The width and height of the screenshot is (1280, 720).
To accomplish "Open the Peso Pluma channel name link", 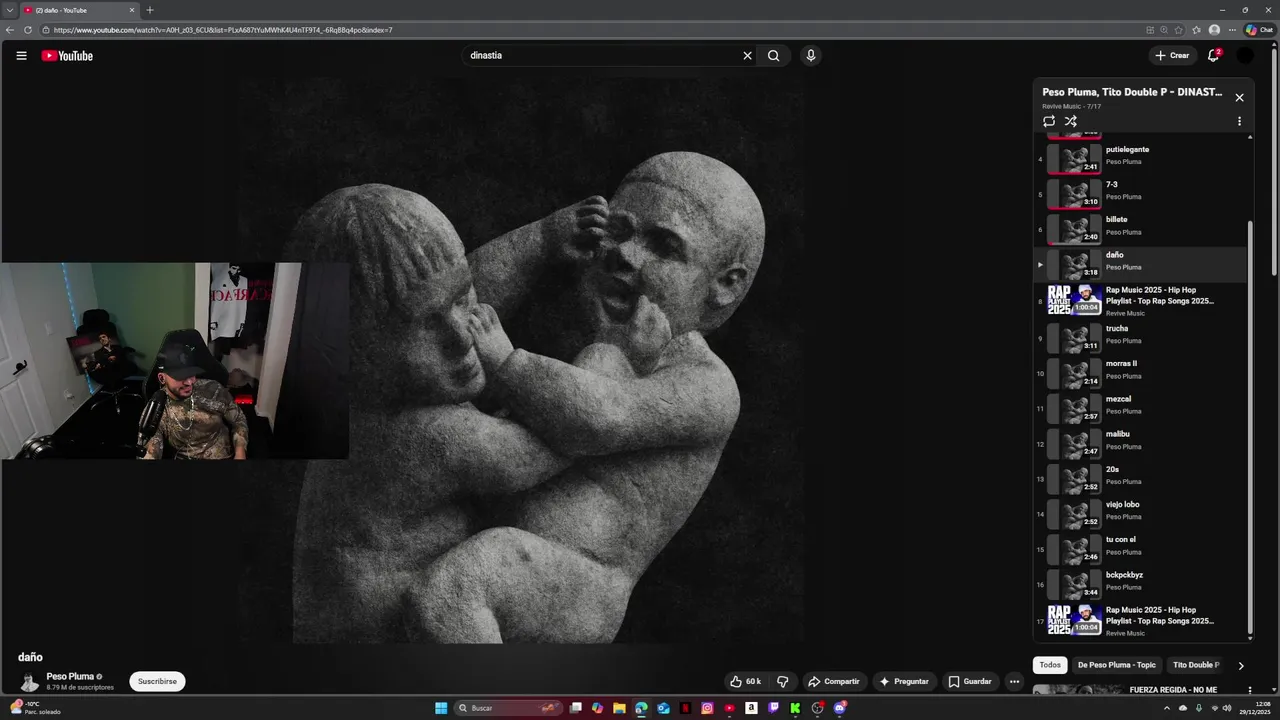I will click(x=70, y=677).
